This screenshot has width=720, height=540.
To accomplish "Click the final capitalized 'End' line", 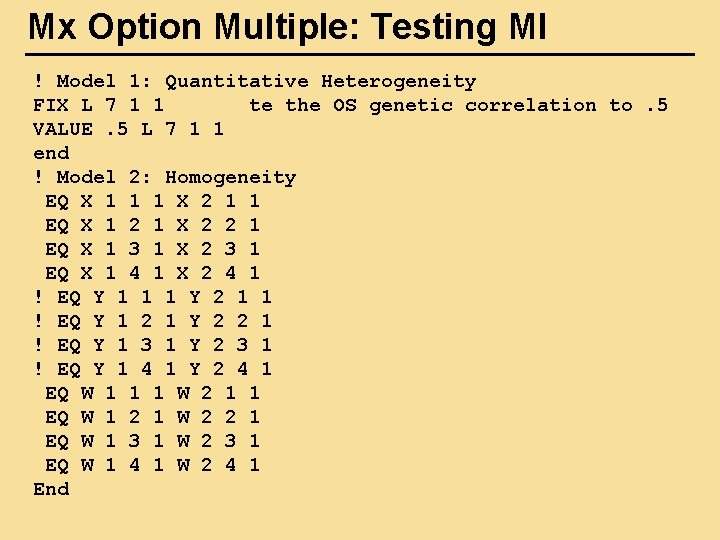I will coord(51,489).
